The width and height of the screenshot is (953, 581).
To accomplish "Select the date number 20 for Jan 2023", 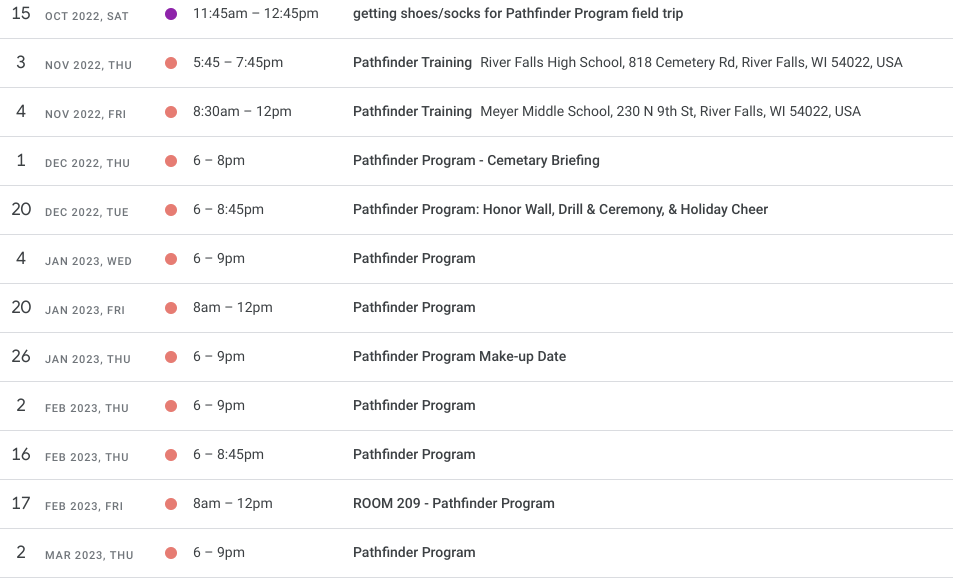I will click(x=21, y=307).
